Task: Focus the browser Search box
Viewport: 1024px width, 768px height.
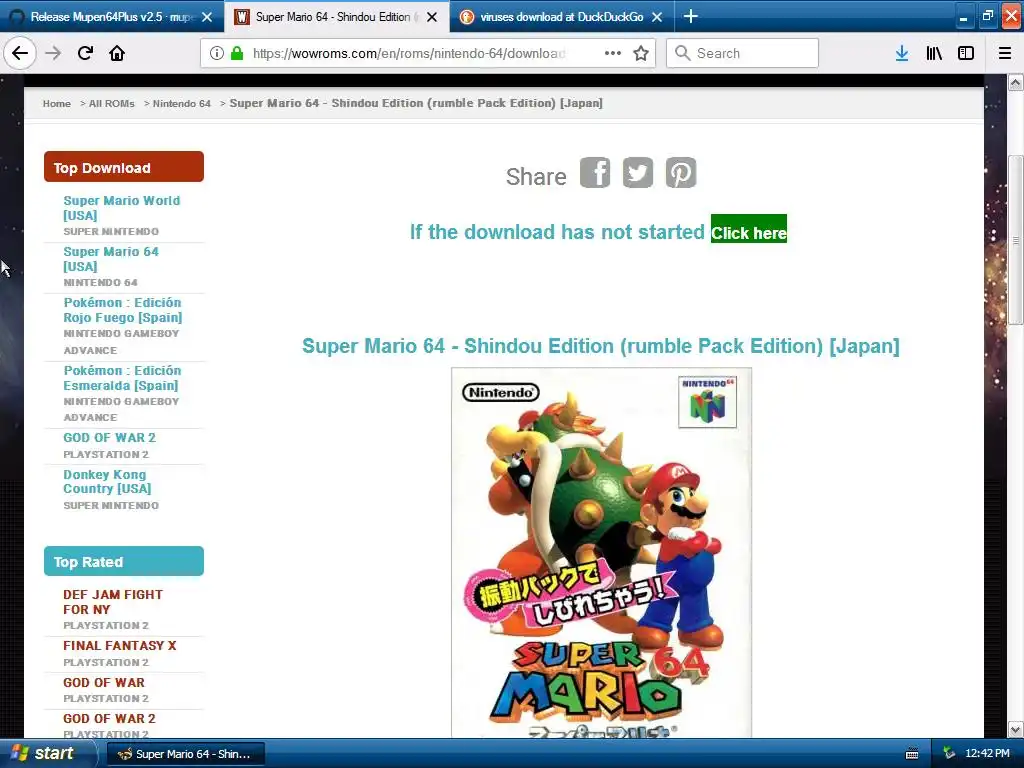Action: (x=742, y=53)
